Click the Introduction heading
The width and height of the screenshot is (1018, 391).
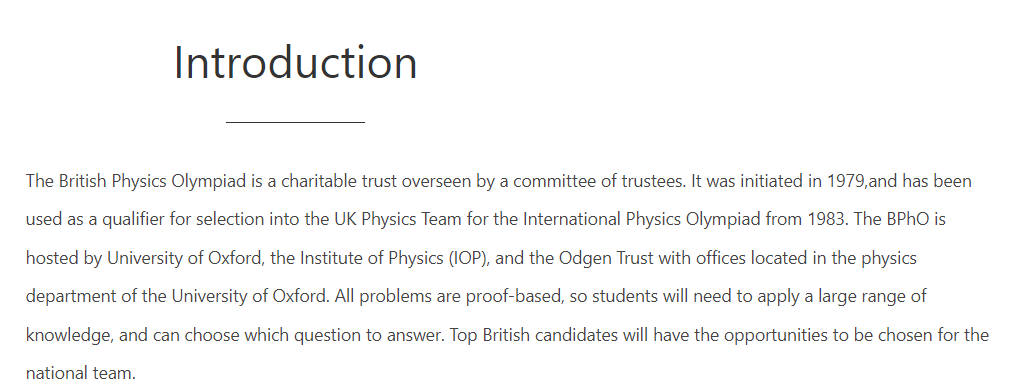point(295,62)
